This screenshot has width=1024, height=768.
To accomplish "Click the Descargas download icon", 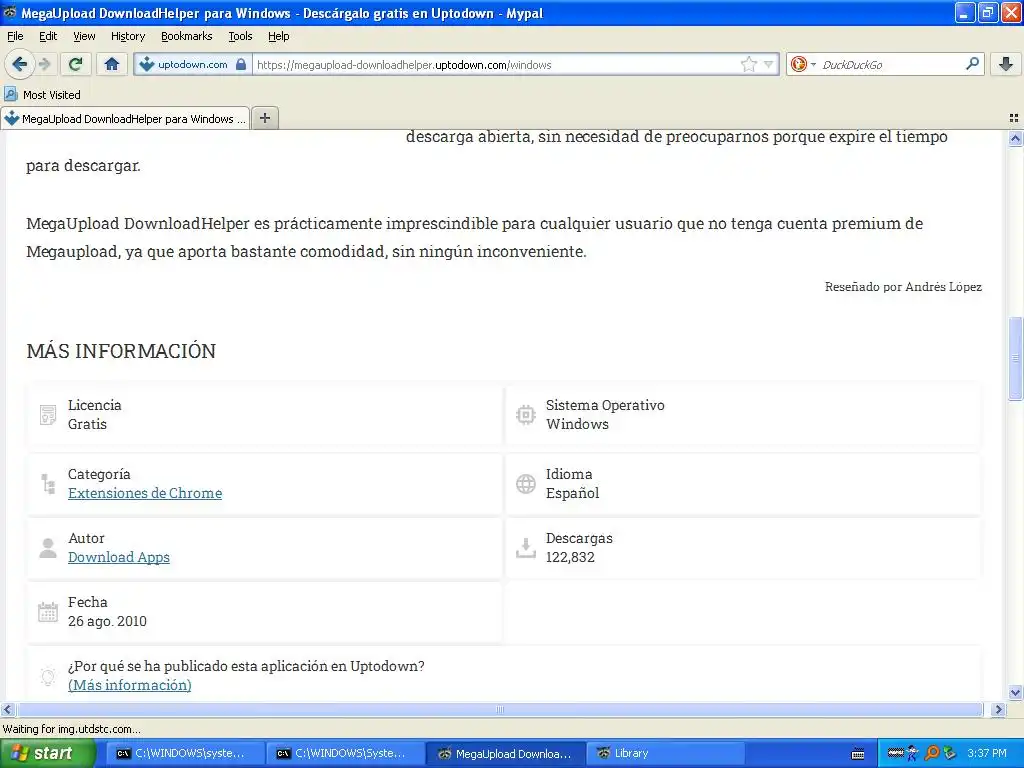I will pos(526,548).
